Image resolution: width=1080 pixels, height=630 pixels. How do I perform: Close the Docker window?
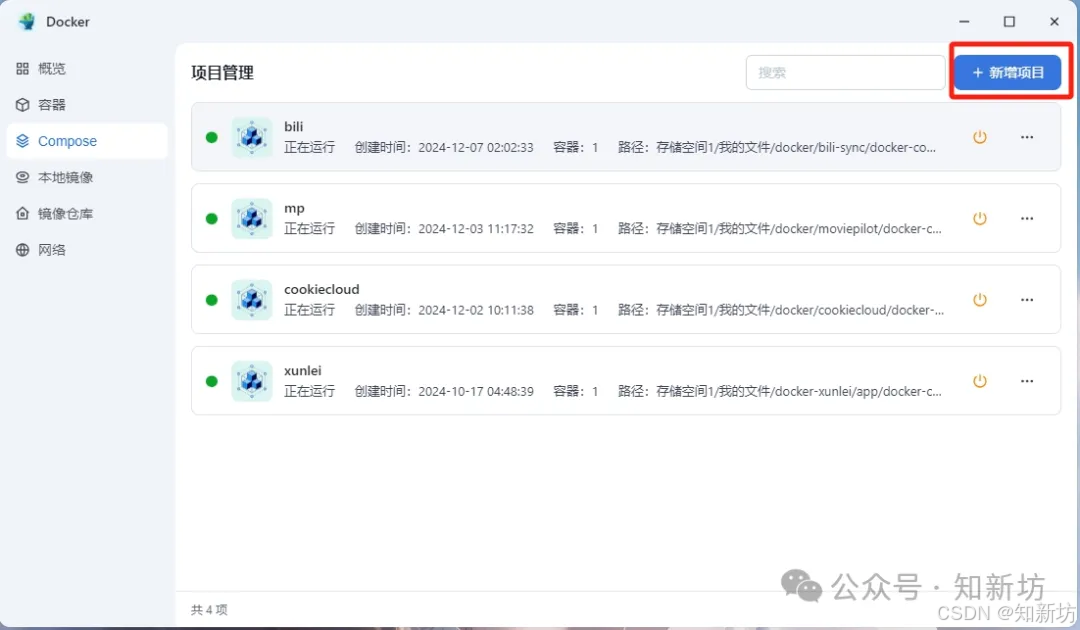[1054, 21]
